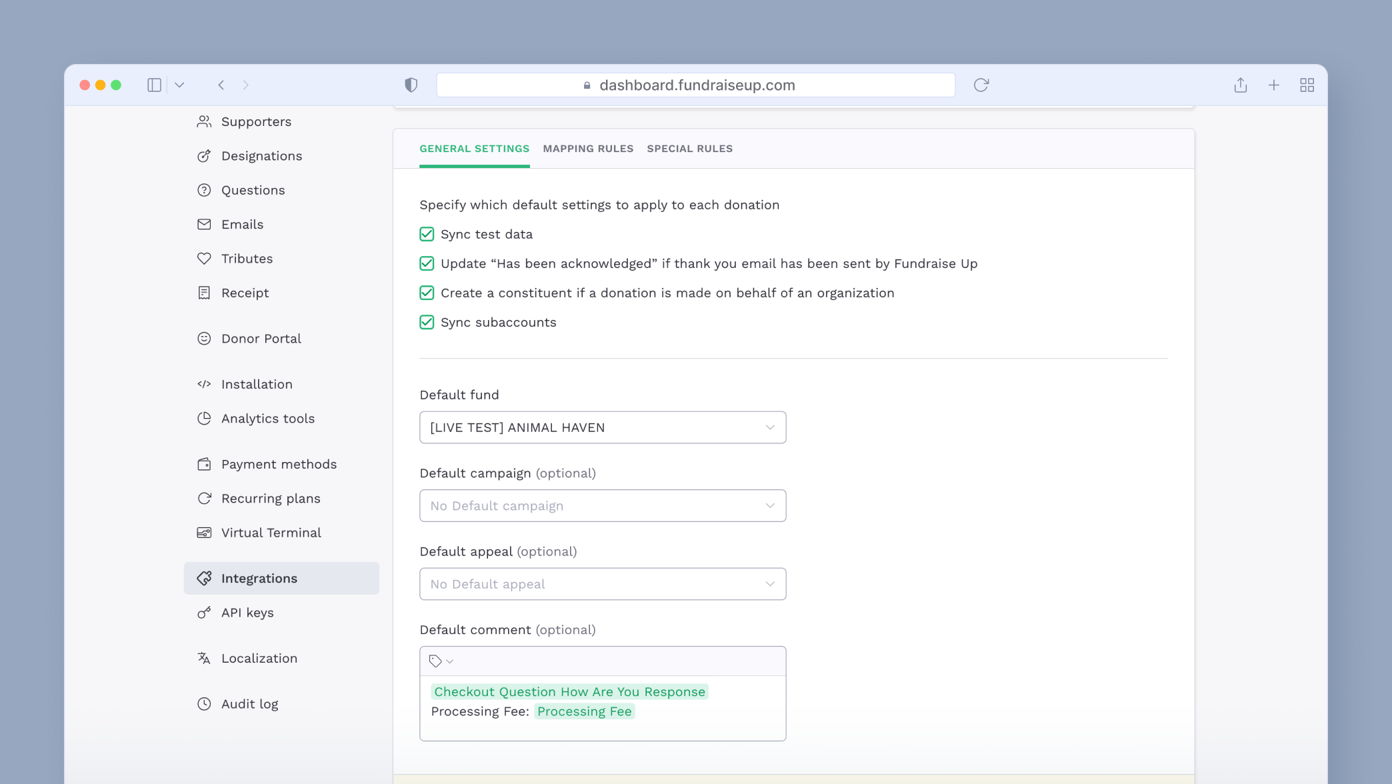Image resolution: width=1392 pixels, height=784 pixels.
Task: Open the Special Rules tab
Action: [690, 148]
